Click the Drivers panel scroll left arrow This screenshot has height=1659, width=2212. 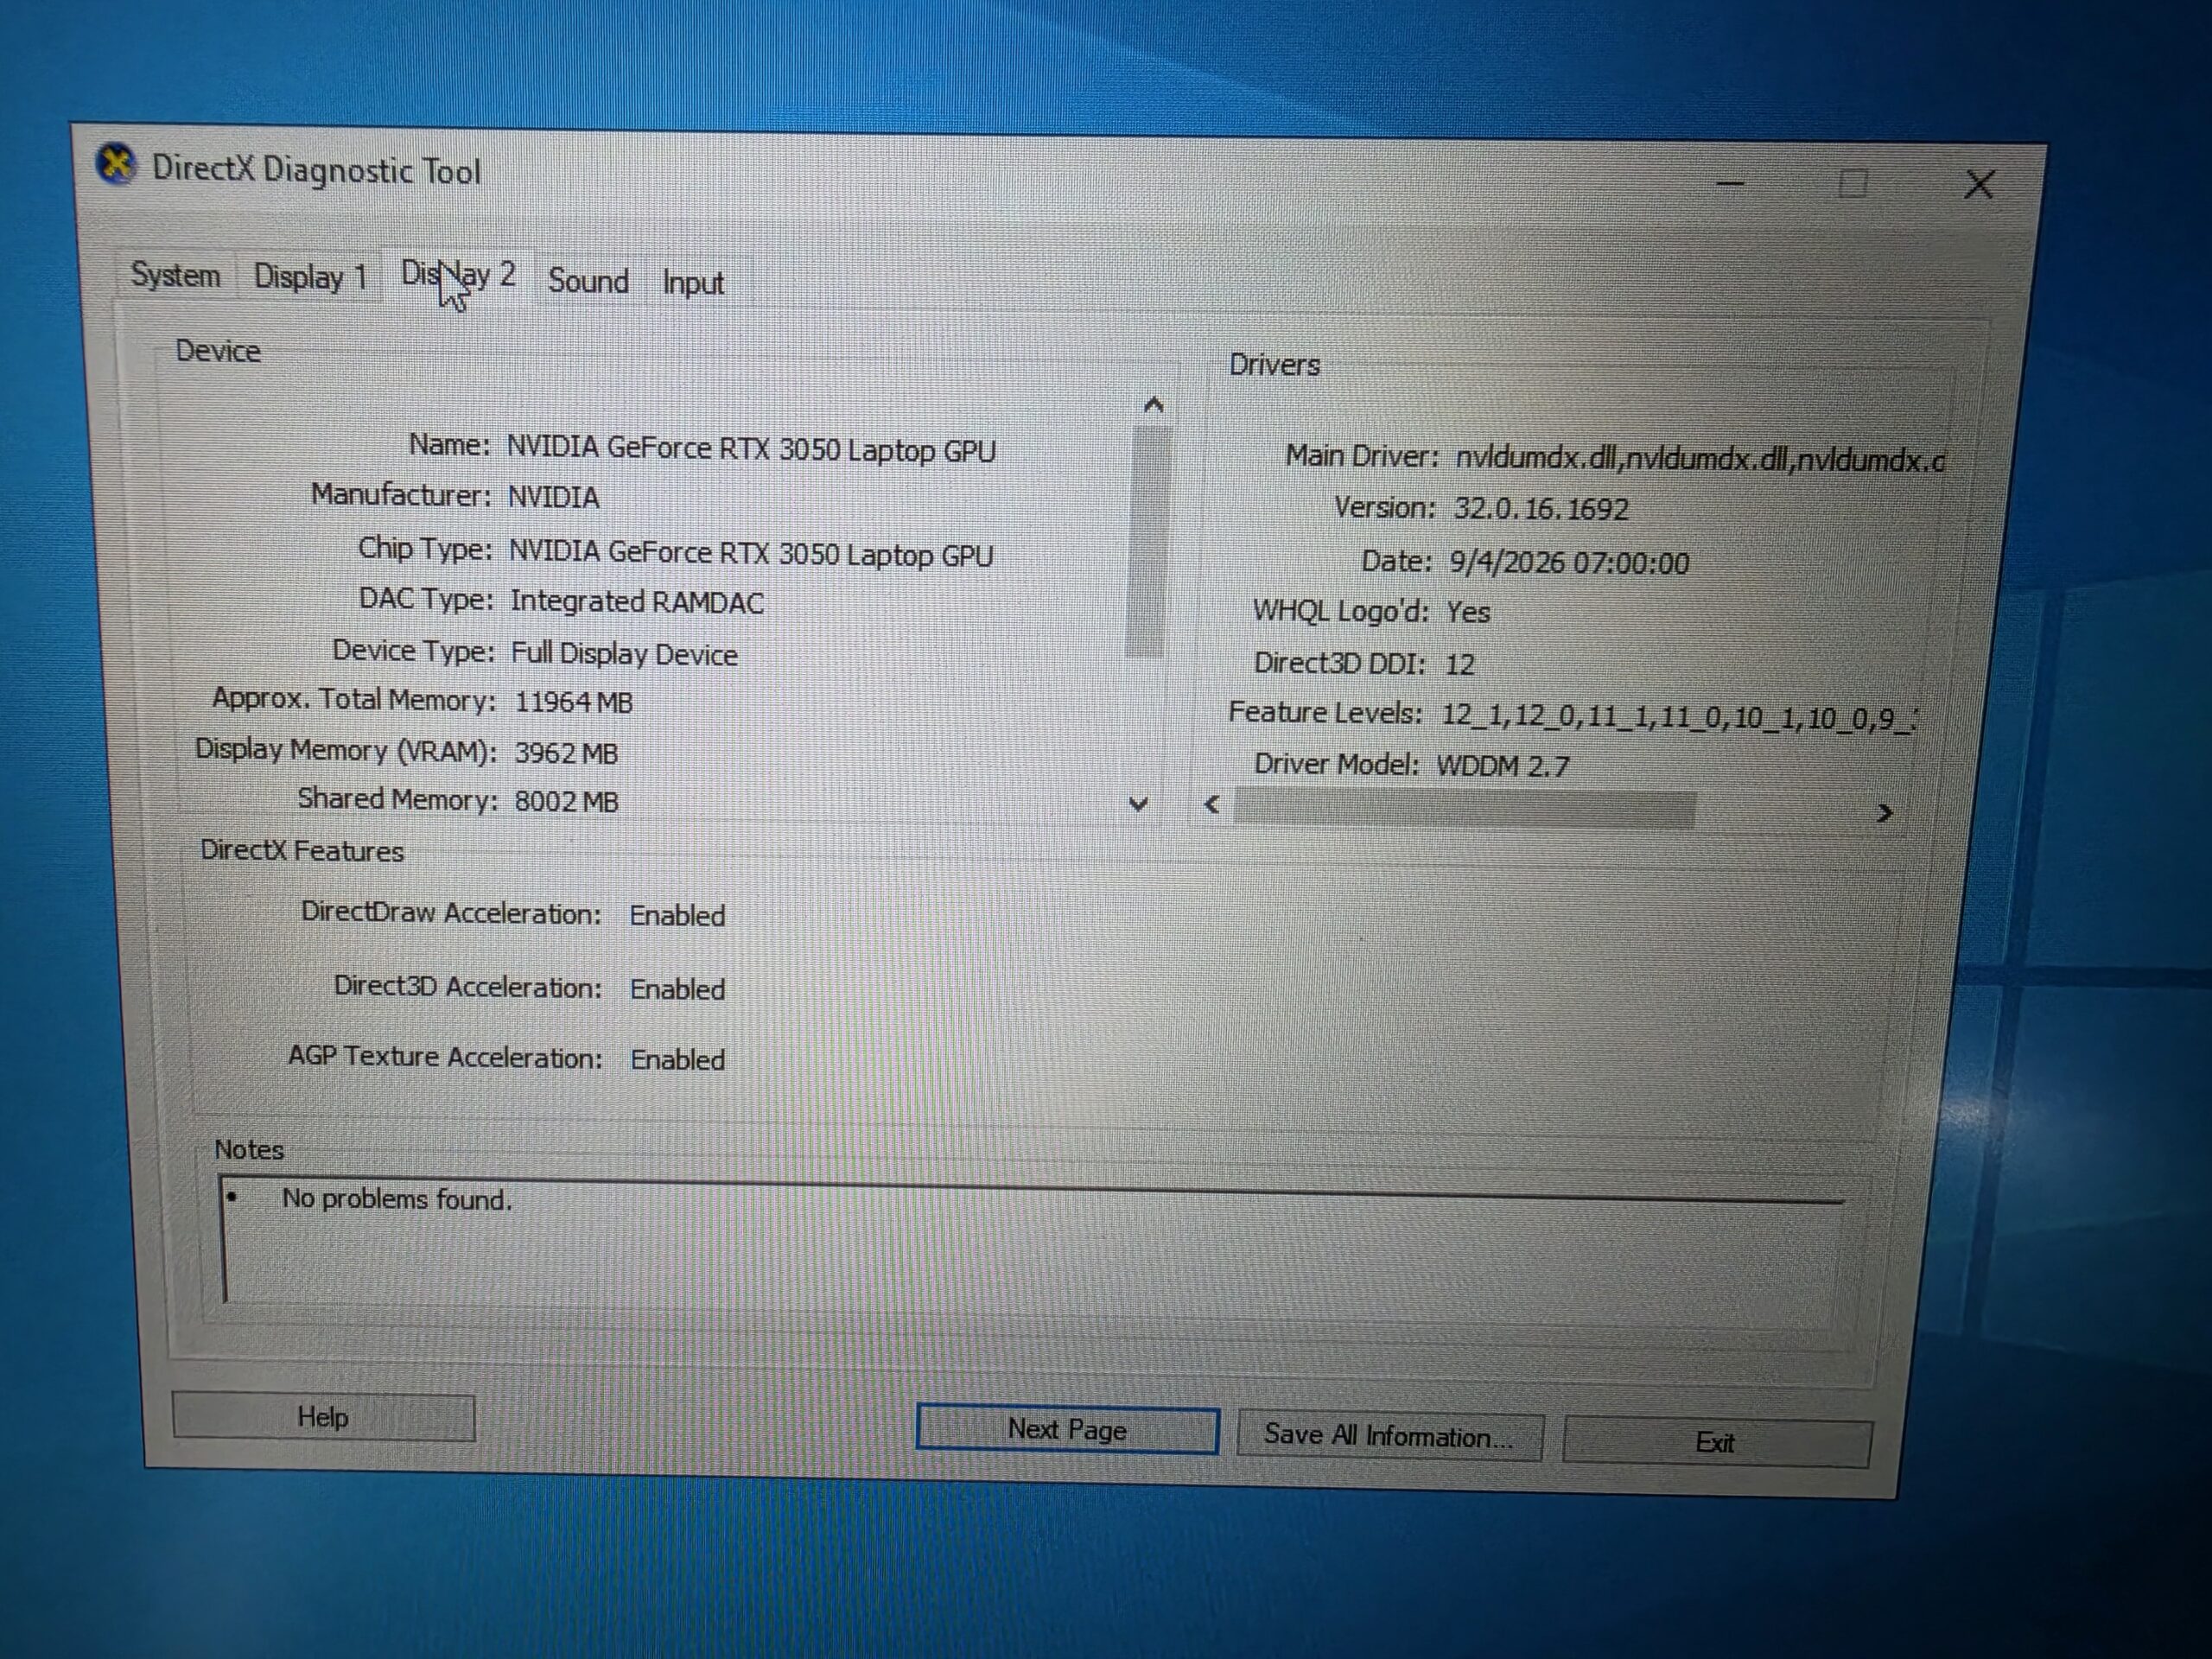click(1212, 804)
